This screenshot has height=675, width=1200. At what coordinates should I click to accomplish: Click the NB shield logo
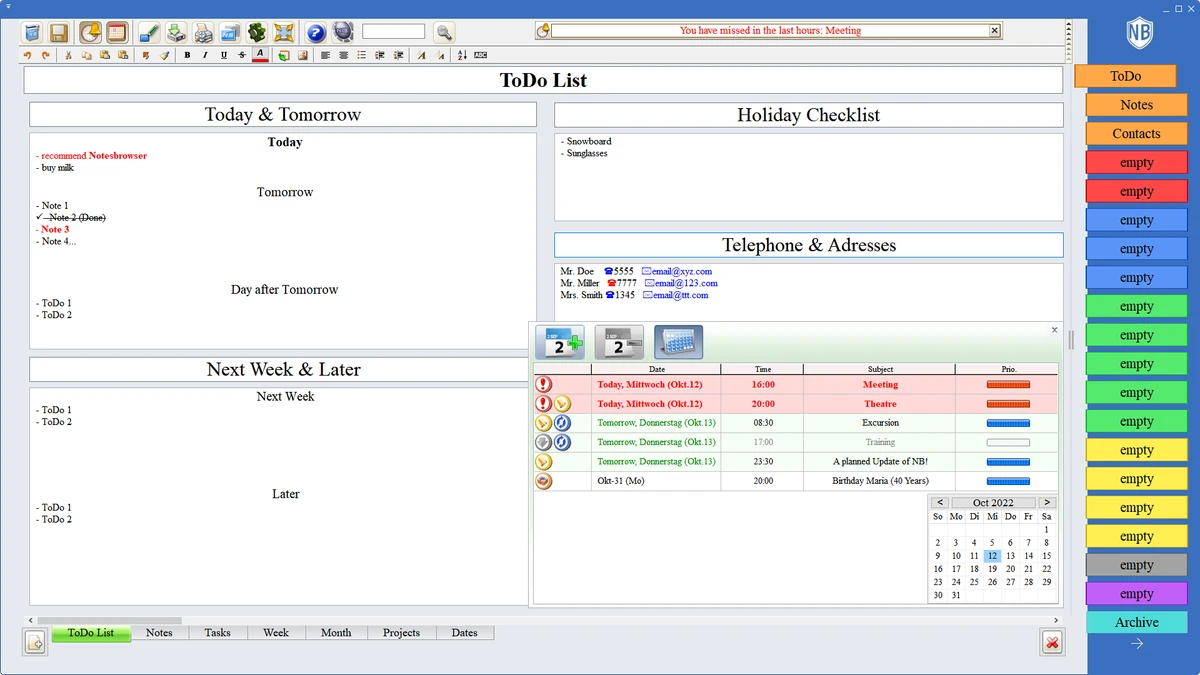pyautogui.click(x=1138, y=33)
